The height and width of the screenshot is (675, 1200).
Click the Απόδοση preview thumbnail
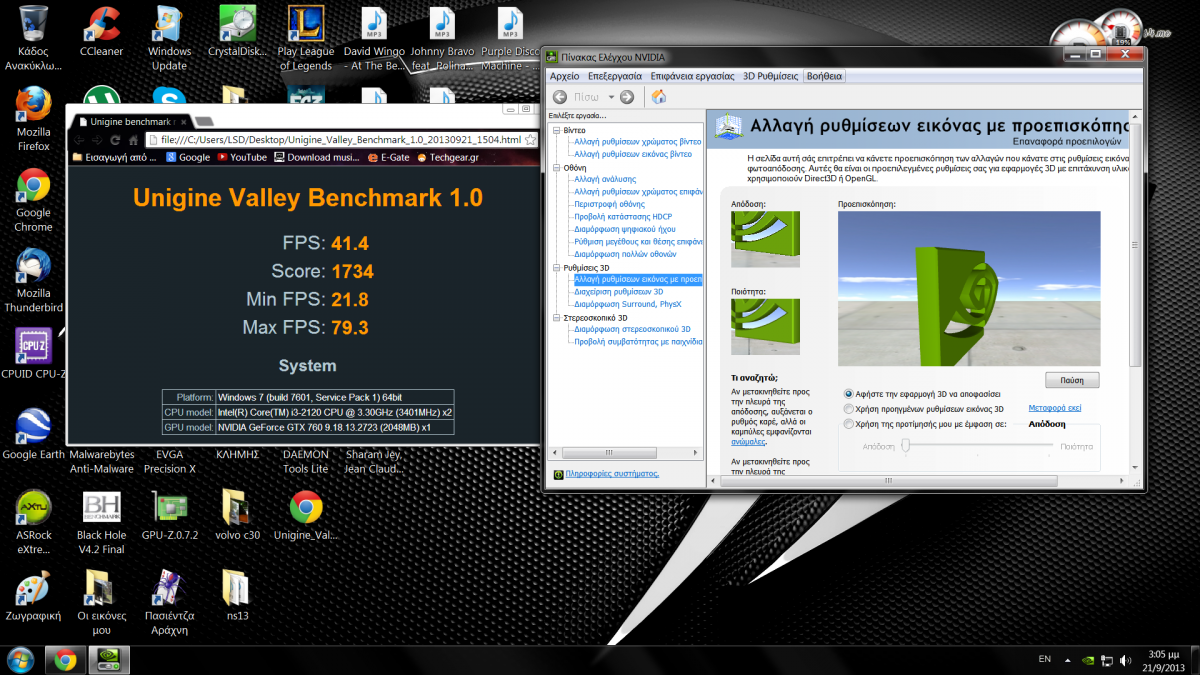click(x=766, y=238)
